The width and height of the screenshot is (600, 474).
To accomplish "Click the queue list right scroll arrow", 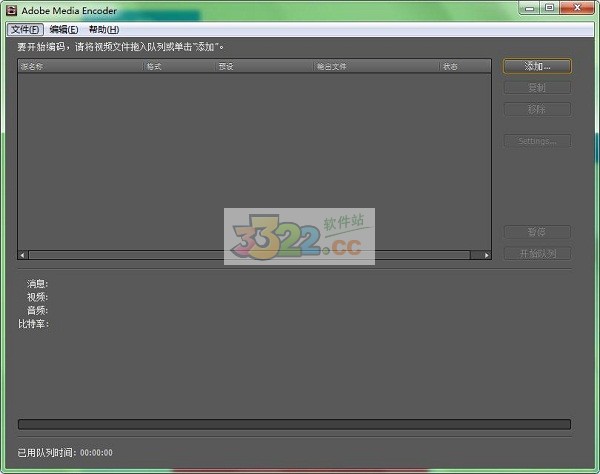I will [x=486, y=255].
